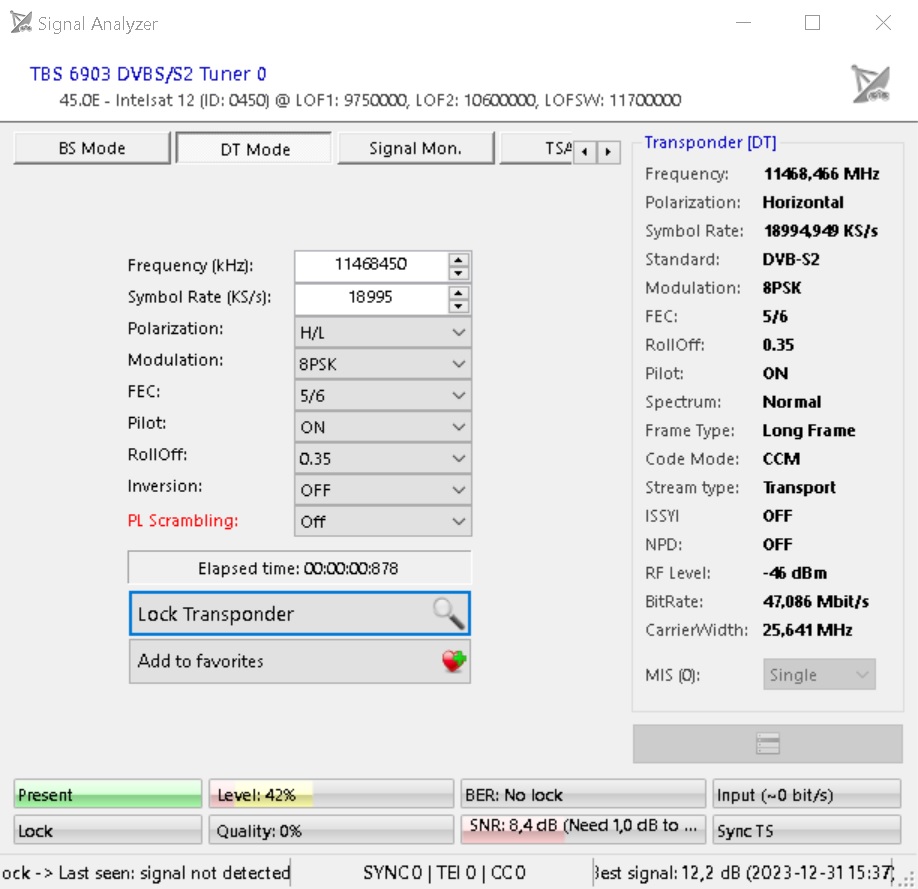Click the Lock Transponder button

[x=300, y=613]
